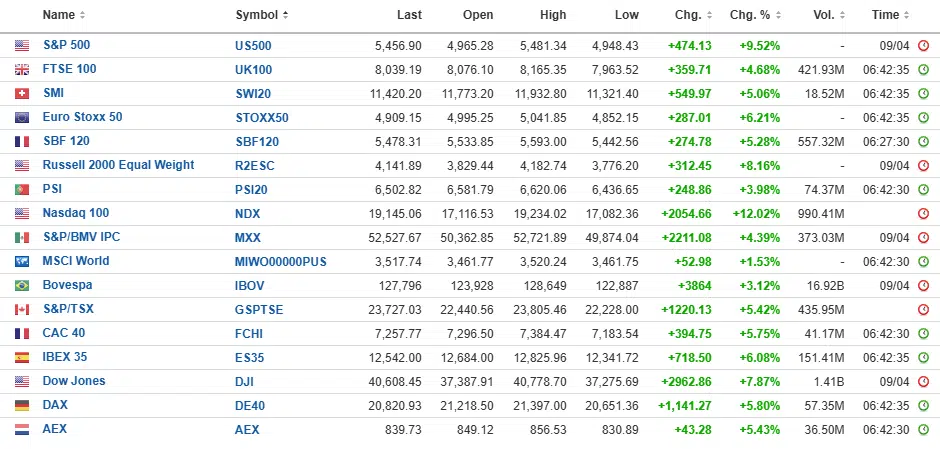Click the Brazil flag in Bovespa row
Viewport: 940px width, 449px height.
(x=22, y=286)
